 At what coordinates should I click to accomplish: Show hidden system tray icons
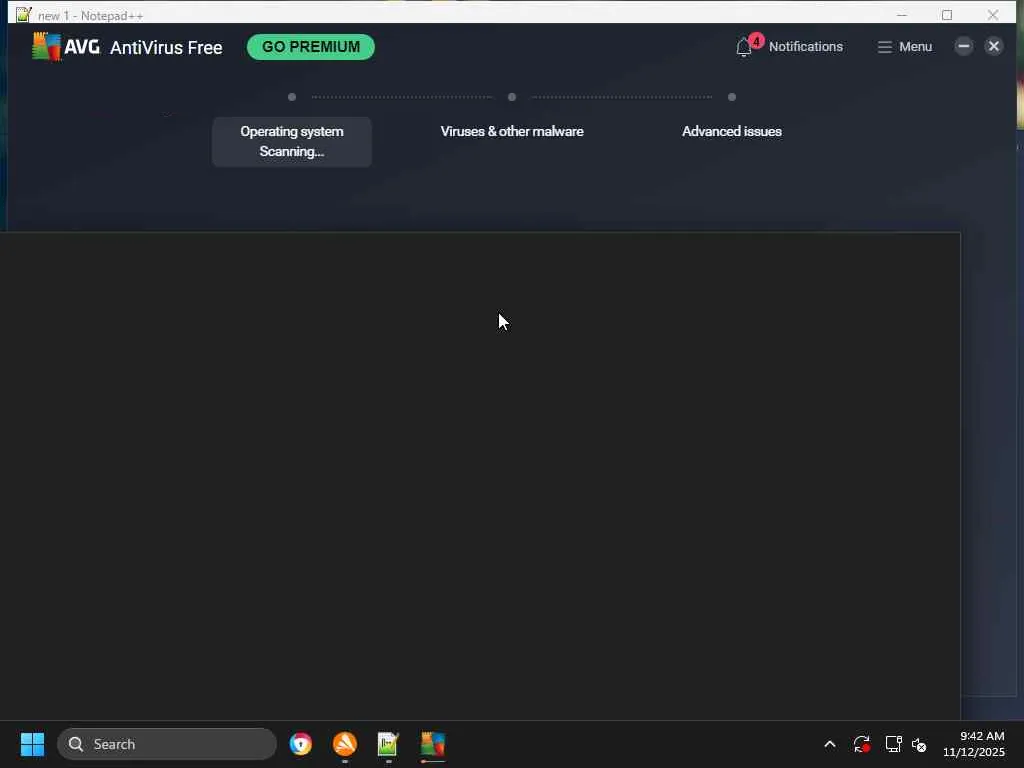(x=829, y=744)
